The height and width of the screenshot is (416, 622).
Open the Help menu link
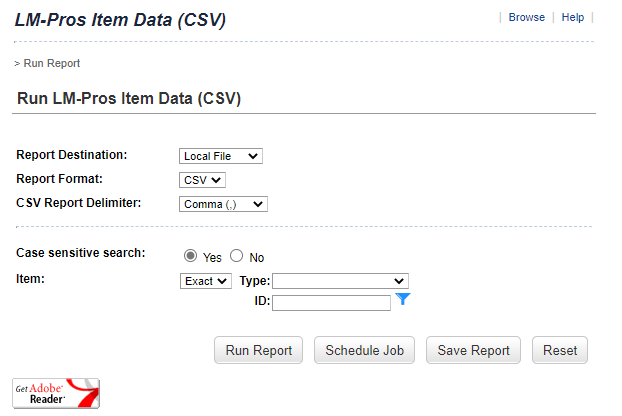click(x=573, y=17)
